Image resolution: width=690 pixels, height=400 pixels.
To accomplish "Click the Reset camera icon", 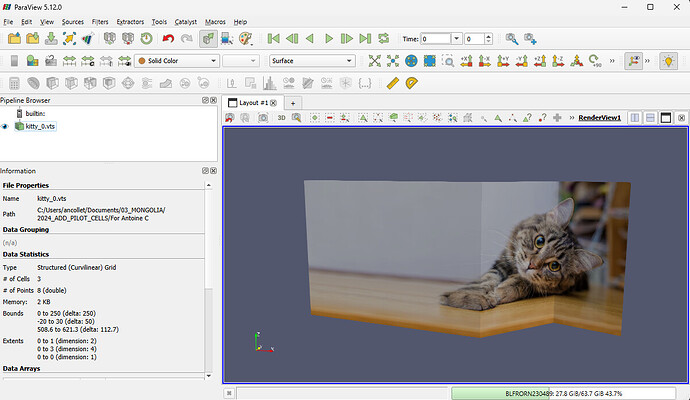I will (376, 61).
